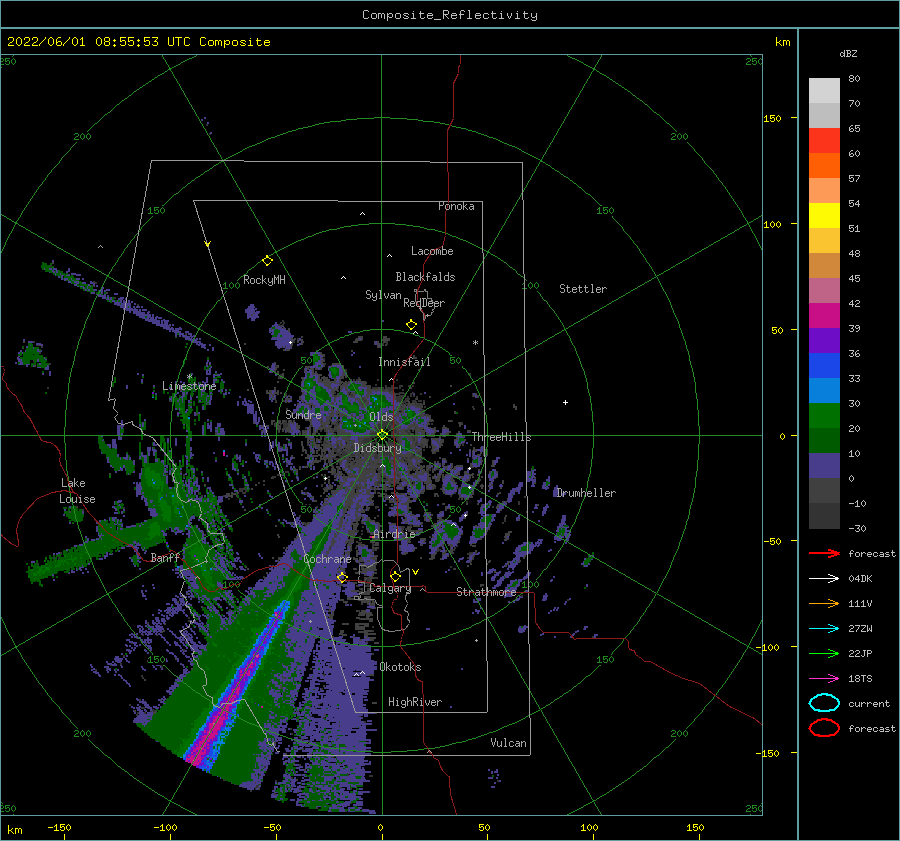Click the Sundre town label
The width and height of the screenshot is (900, 841).
(x=303, y=414)
